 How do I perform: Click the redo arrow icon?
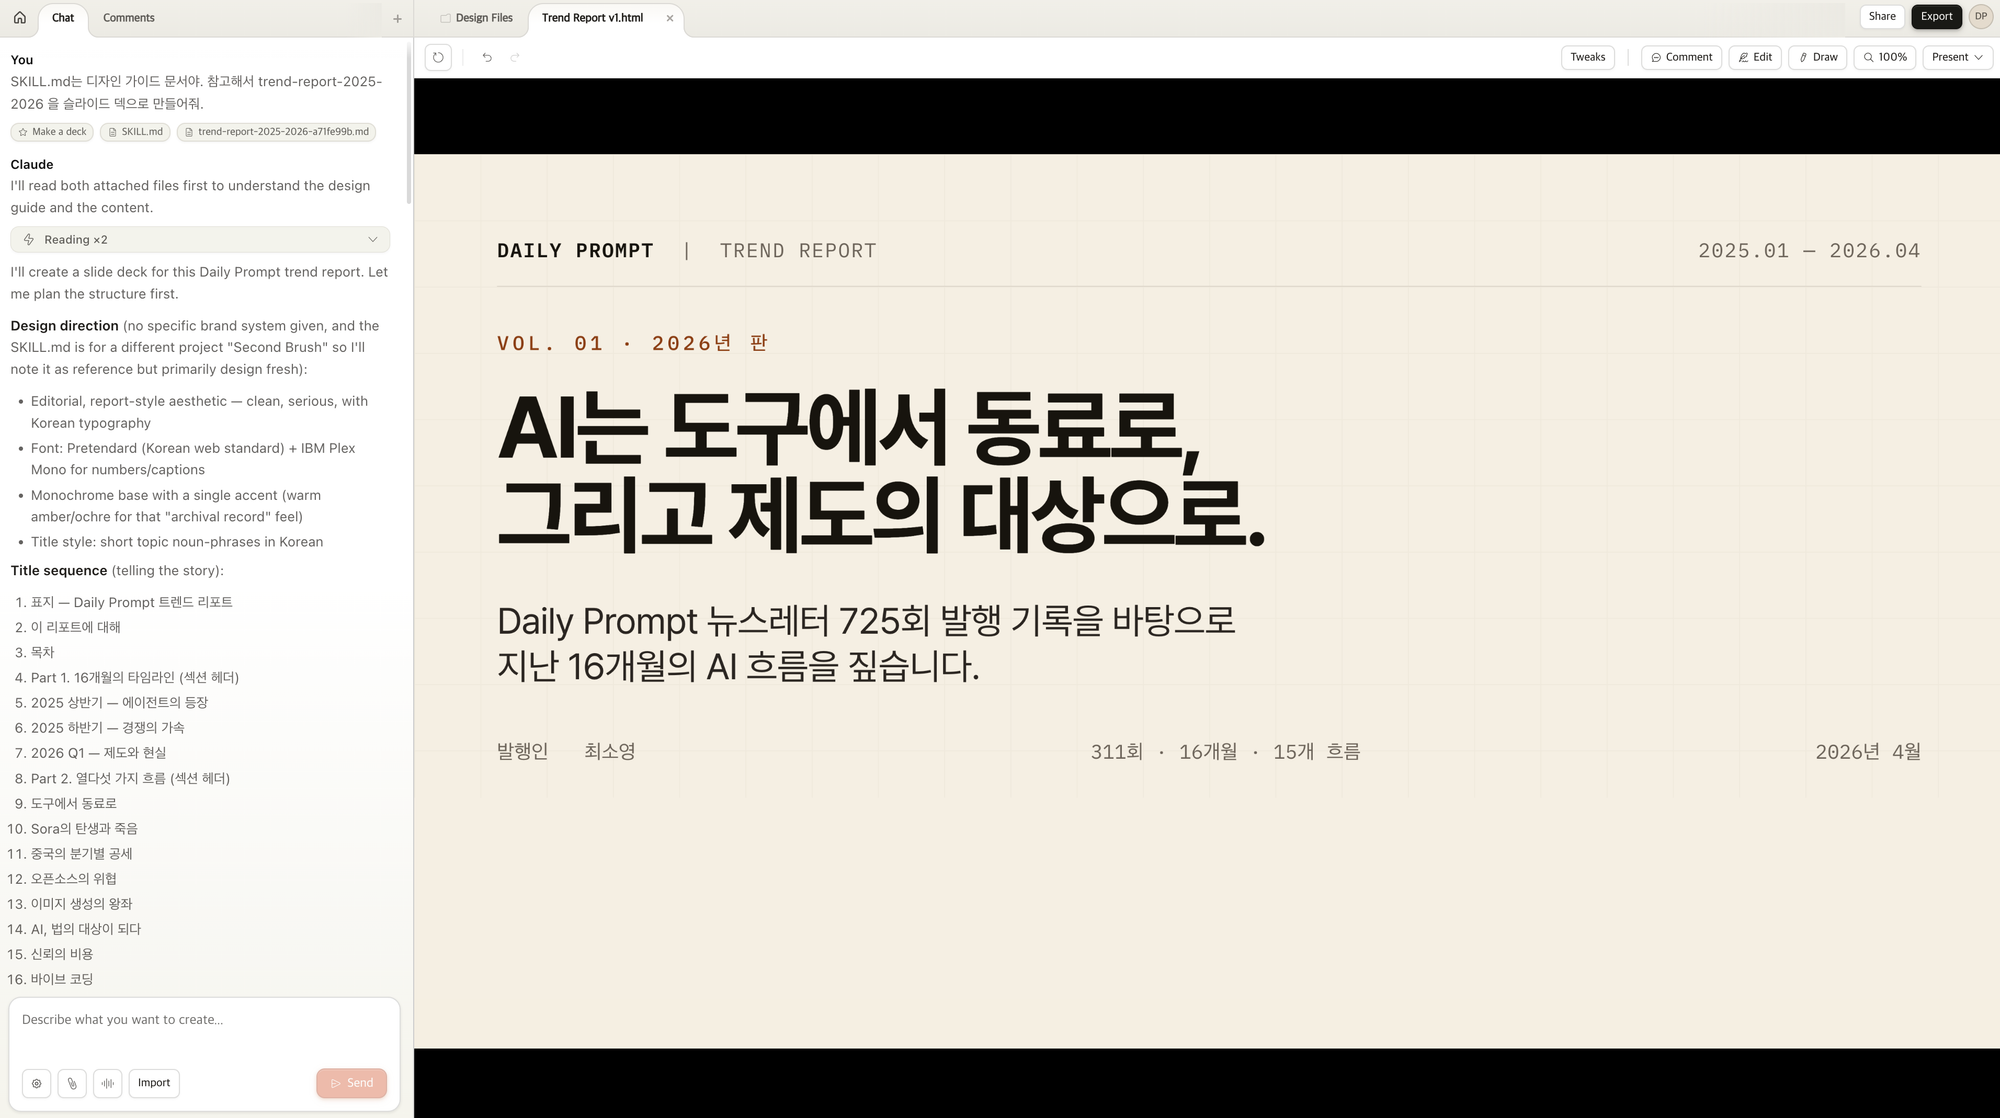(515, 57)
